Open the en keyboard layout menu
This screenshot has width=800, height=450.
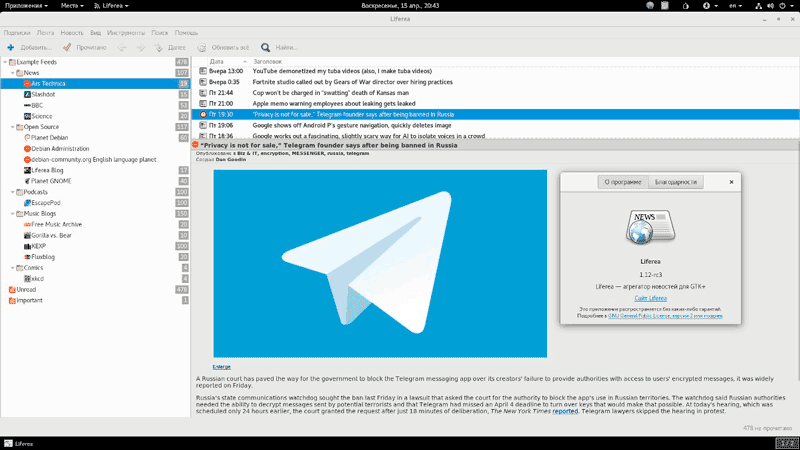click(x=735, y=6)
